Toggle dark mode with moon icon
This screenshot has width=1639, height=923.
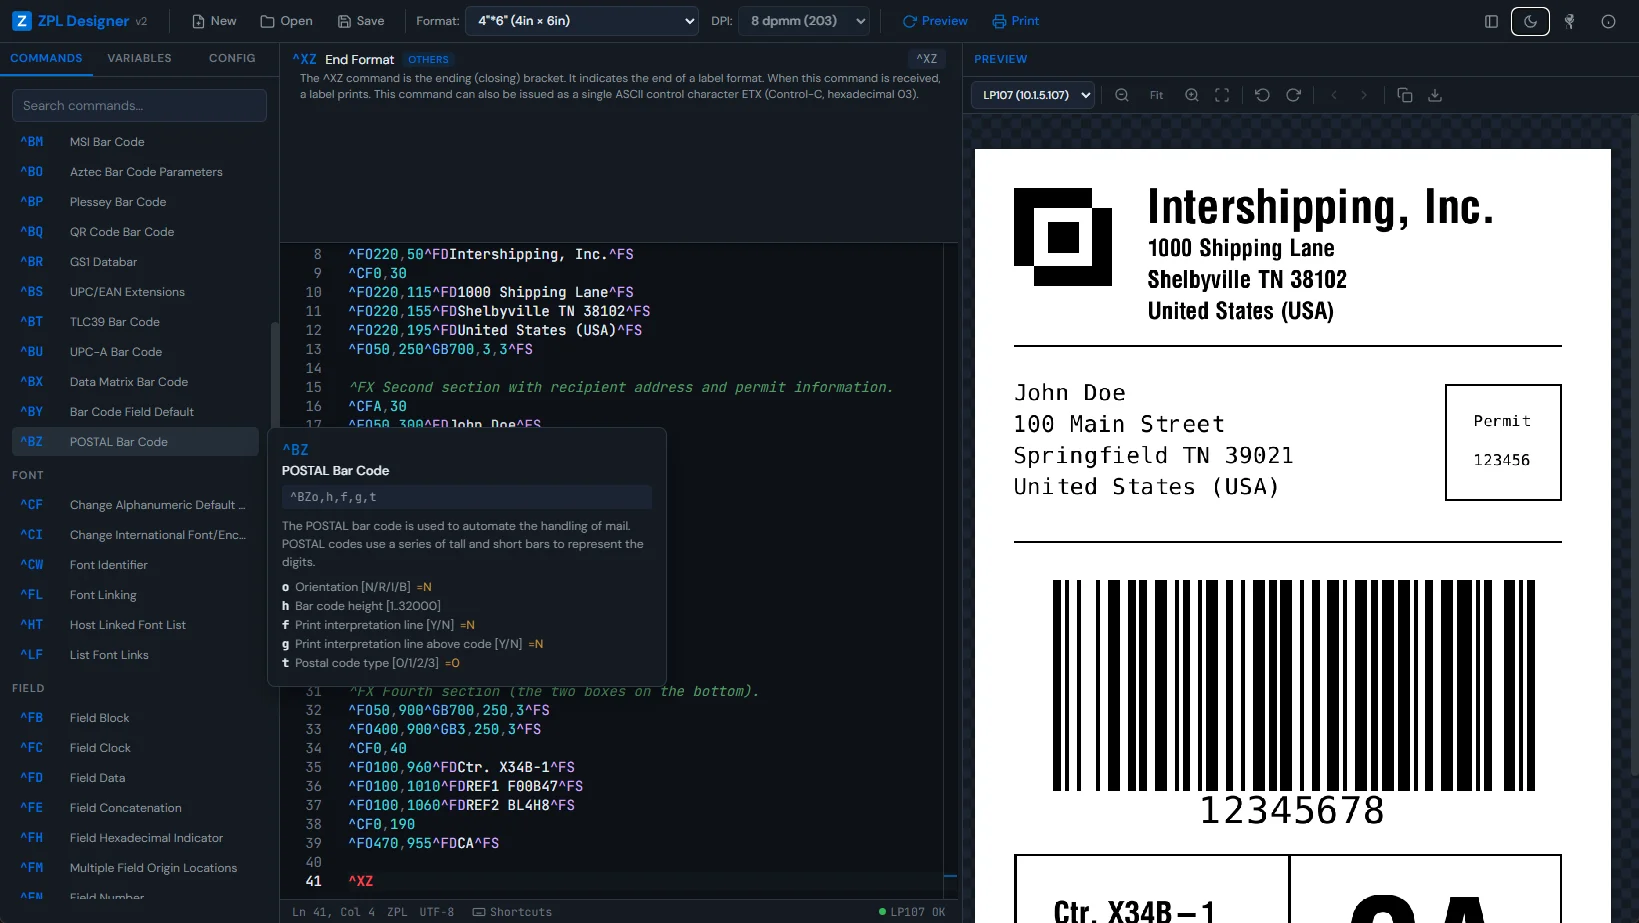pos(1530,21)
